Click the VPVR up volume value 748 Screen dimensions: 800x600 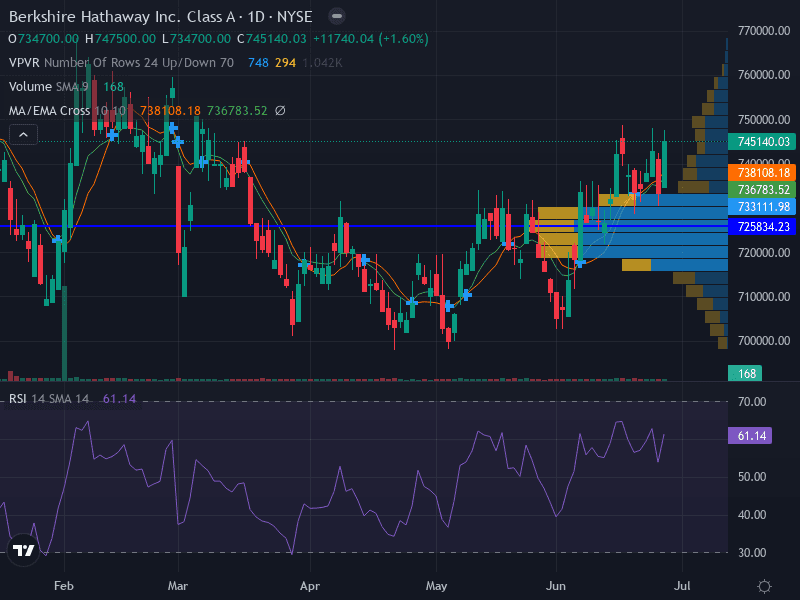click(258, 63)
